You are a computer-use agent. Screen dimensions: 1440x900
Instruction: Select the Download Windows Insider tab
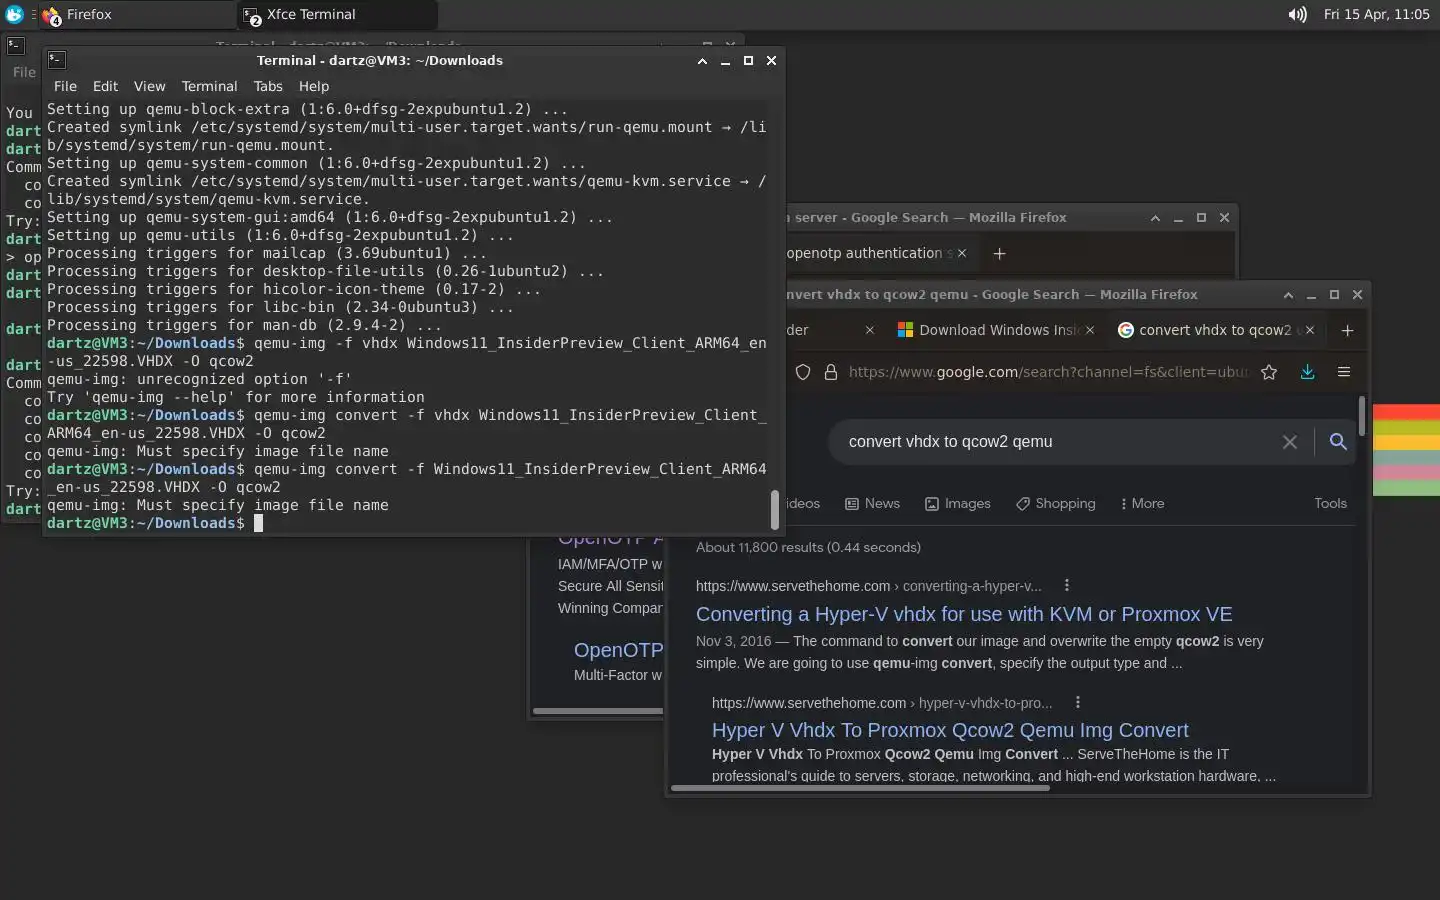995,330
